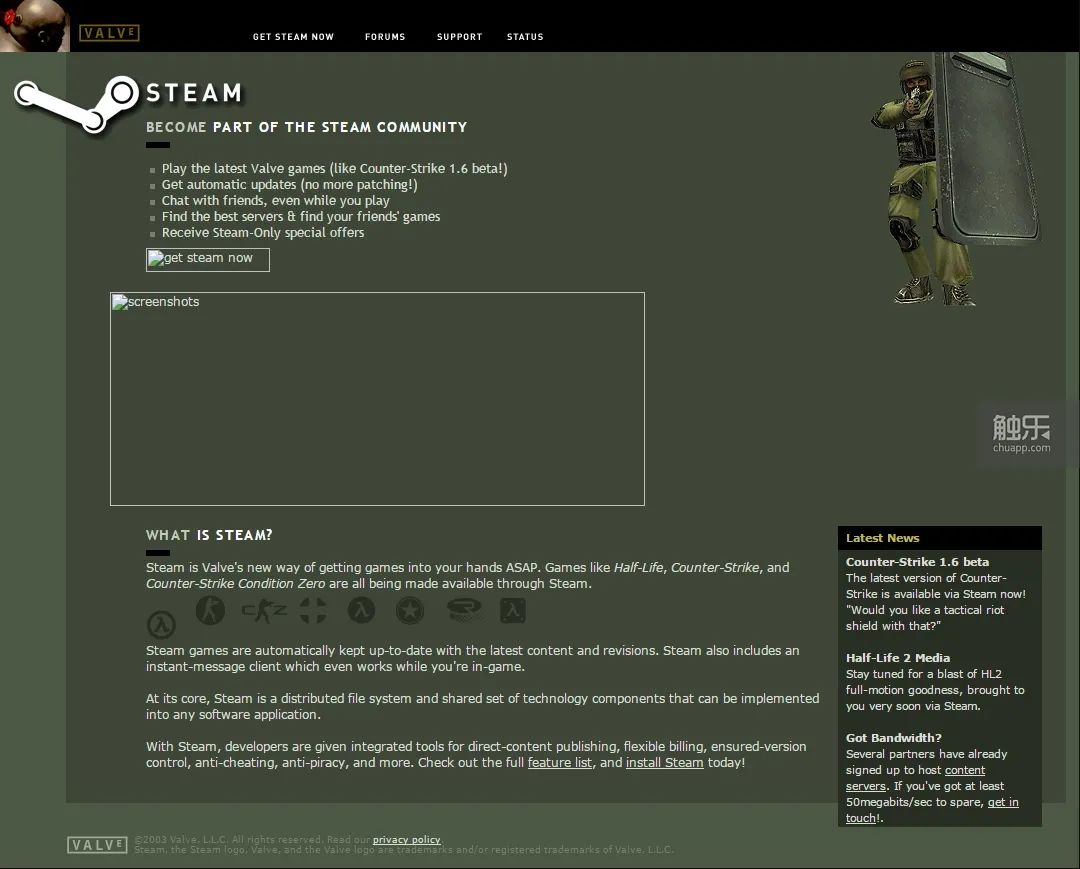Follow the 'feature list' link
Viewport: 1080px width, 869px height.
[559, 763]
